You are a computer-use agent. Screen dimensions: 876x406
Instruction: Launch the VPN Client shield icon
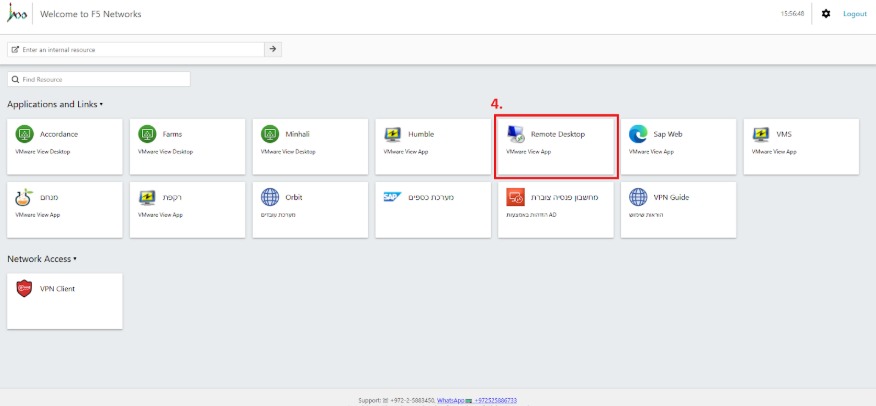coord(25,289)
